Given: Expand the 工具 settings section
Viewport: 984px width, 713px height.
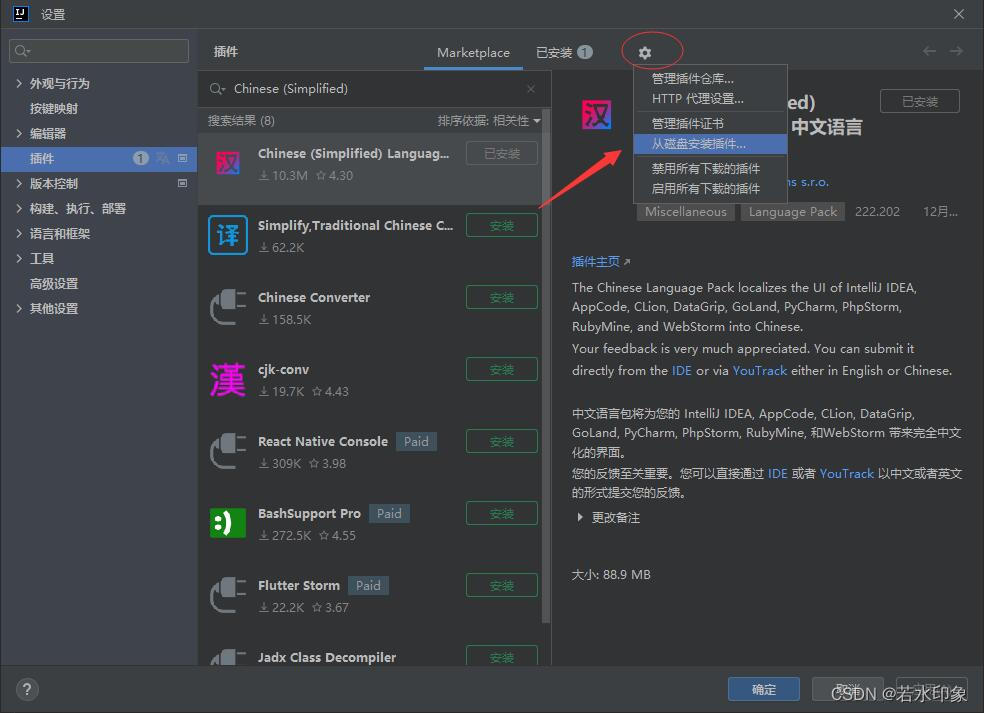Looking at the screenshot, I should click(x=19, y=259).
